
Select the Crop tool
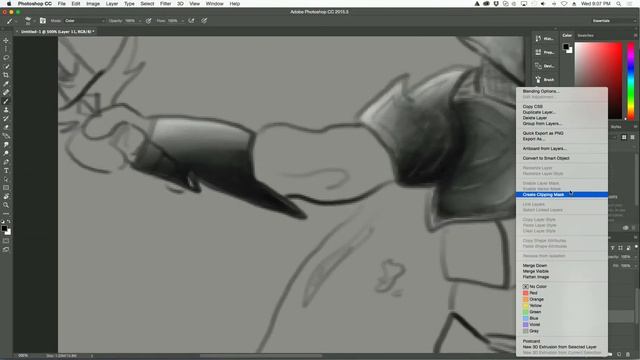click(6, 75)
